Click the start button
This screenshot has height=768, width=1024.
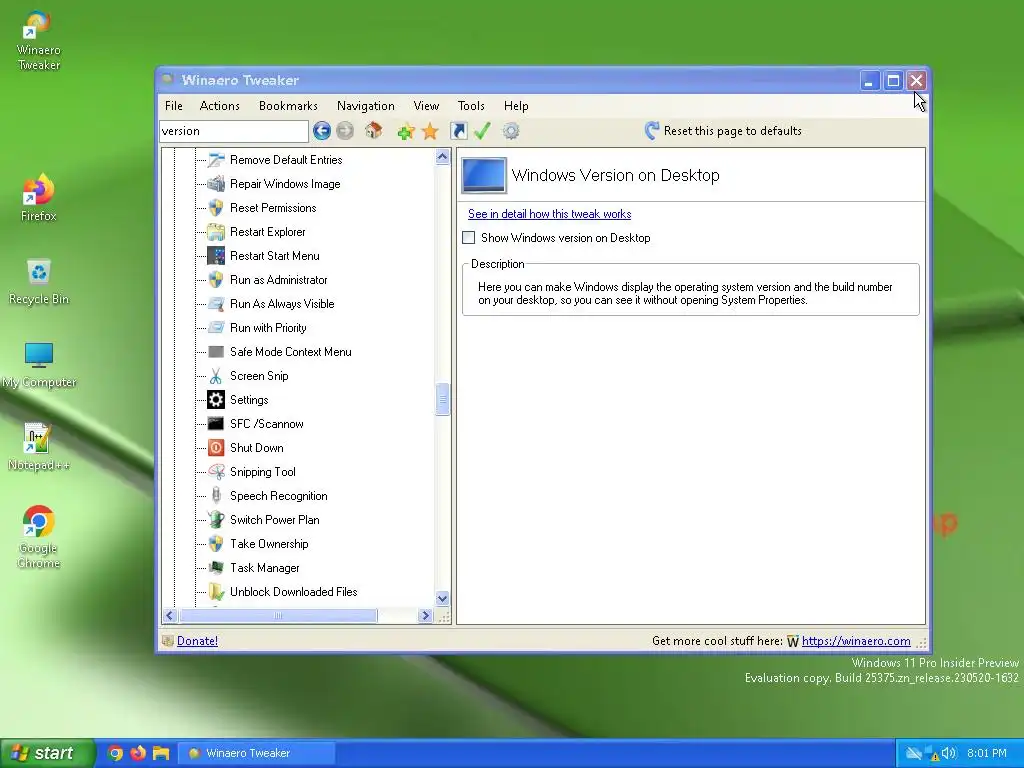47,753
